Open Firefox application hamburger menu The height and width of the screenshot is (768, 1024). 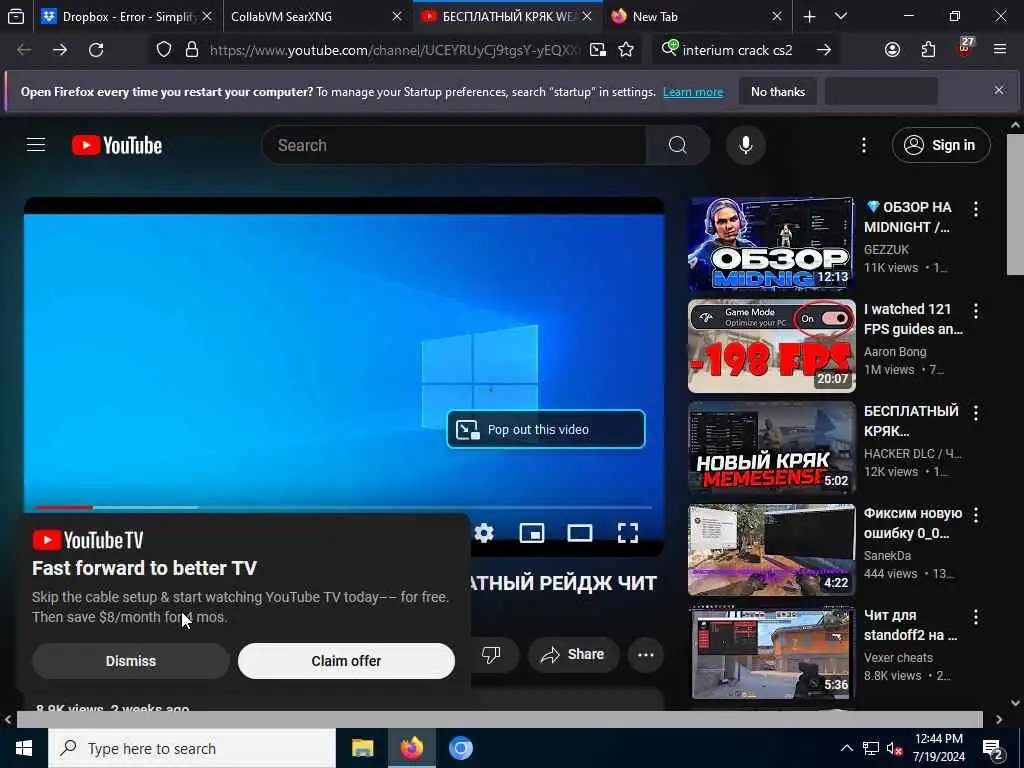pyautogui.click(x=999, y=50)
